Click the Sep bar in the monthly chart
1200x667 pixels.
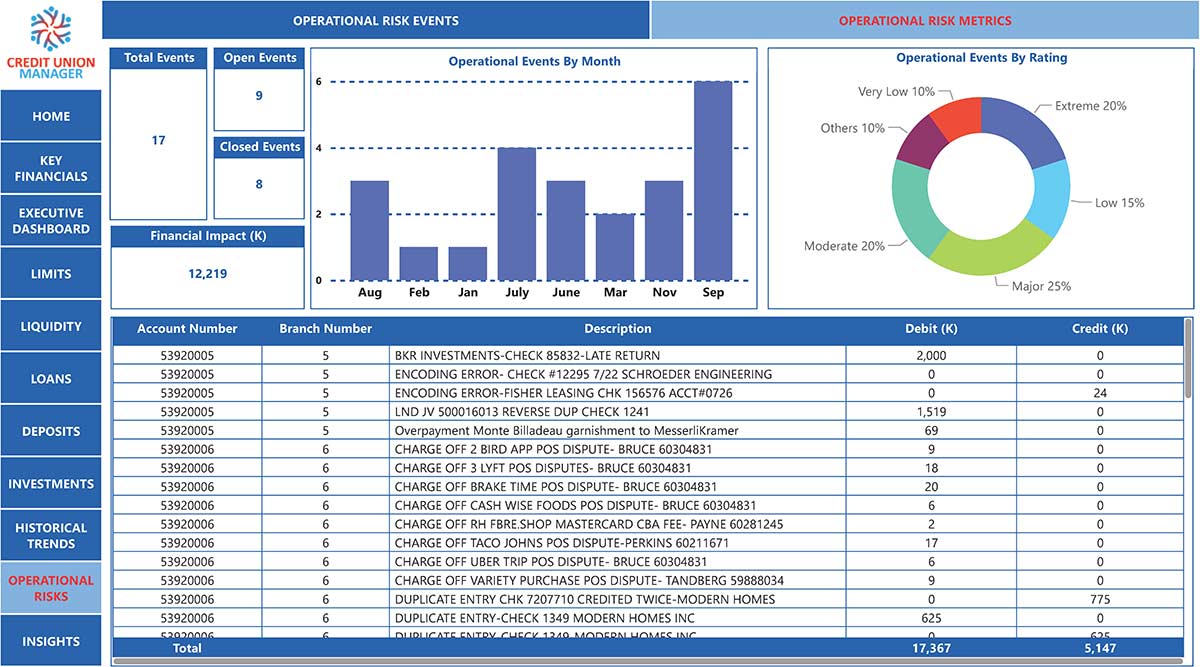coord(713,181)
